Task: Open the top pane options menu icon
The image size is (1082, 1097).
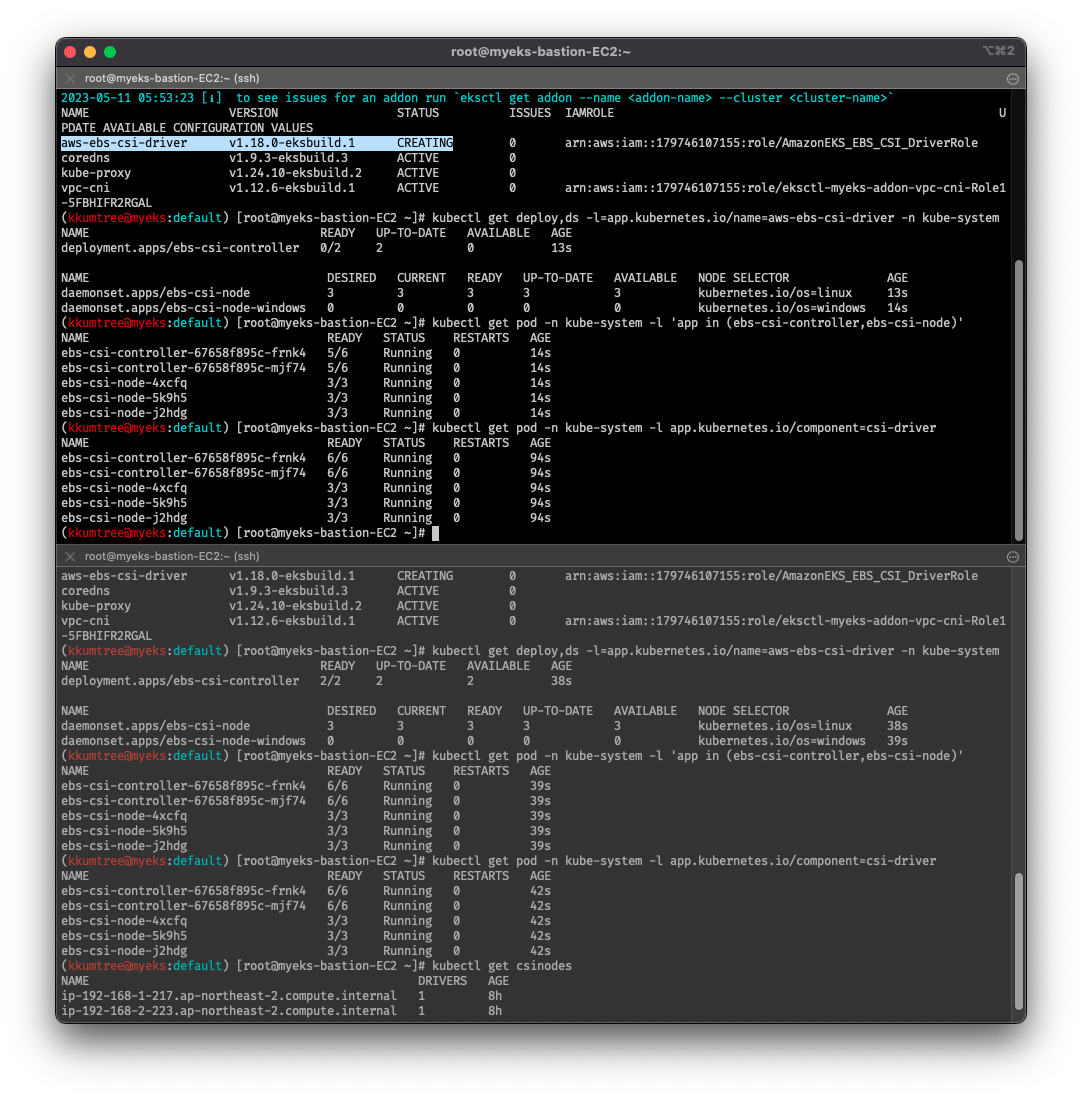Action: pos(1012,78)
